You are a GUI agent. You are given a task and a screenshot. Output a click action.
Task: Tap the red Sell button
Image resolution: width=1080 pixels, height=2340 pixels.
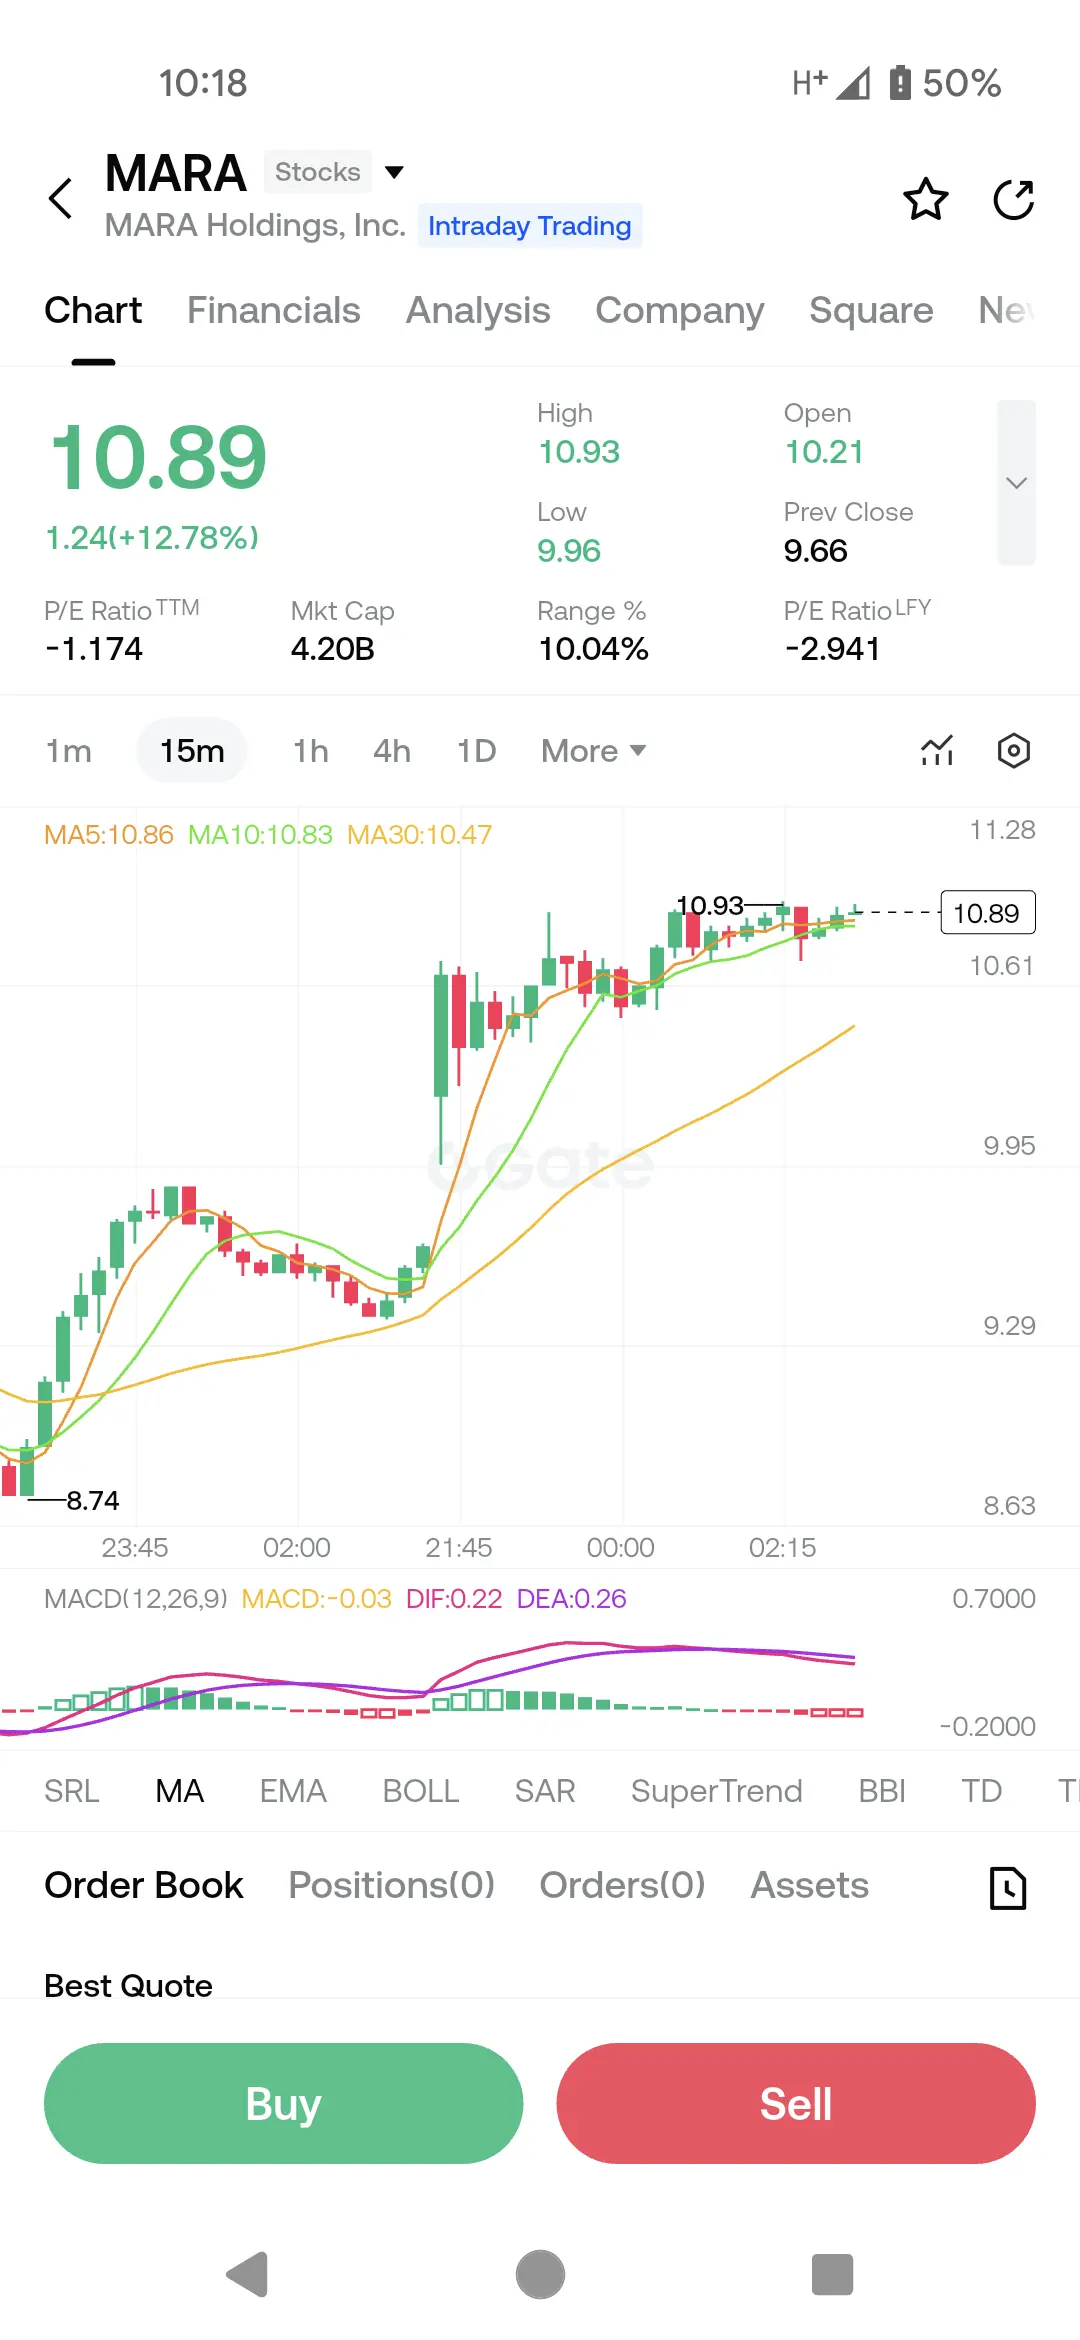[x=796, y=2103]
